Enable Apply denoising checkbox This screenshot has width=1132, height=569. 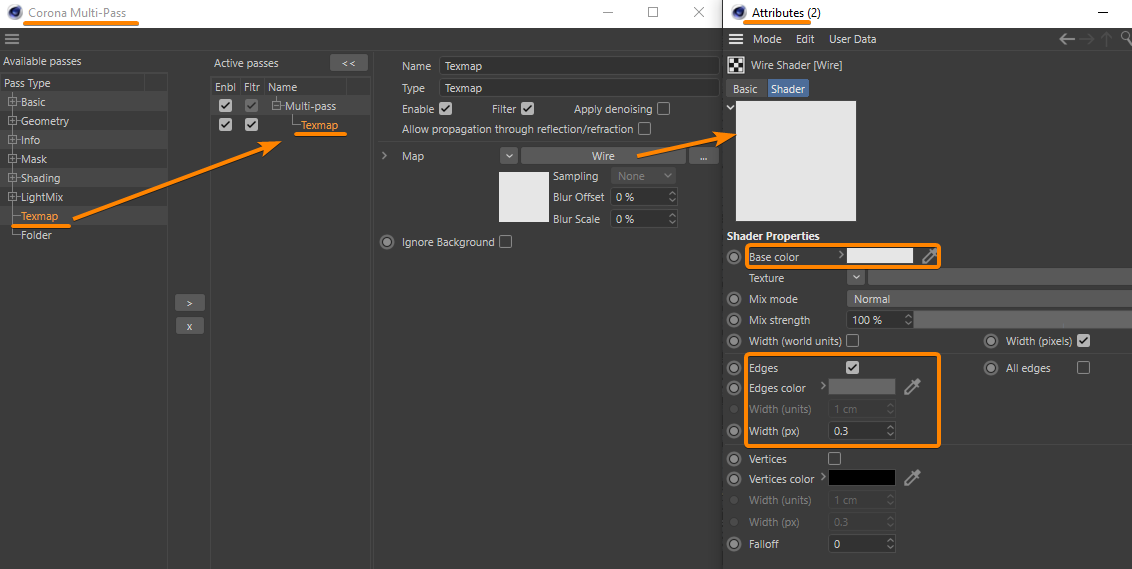pos(663,108)
